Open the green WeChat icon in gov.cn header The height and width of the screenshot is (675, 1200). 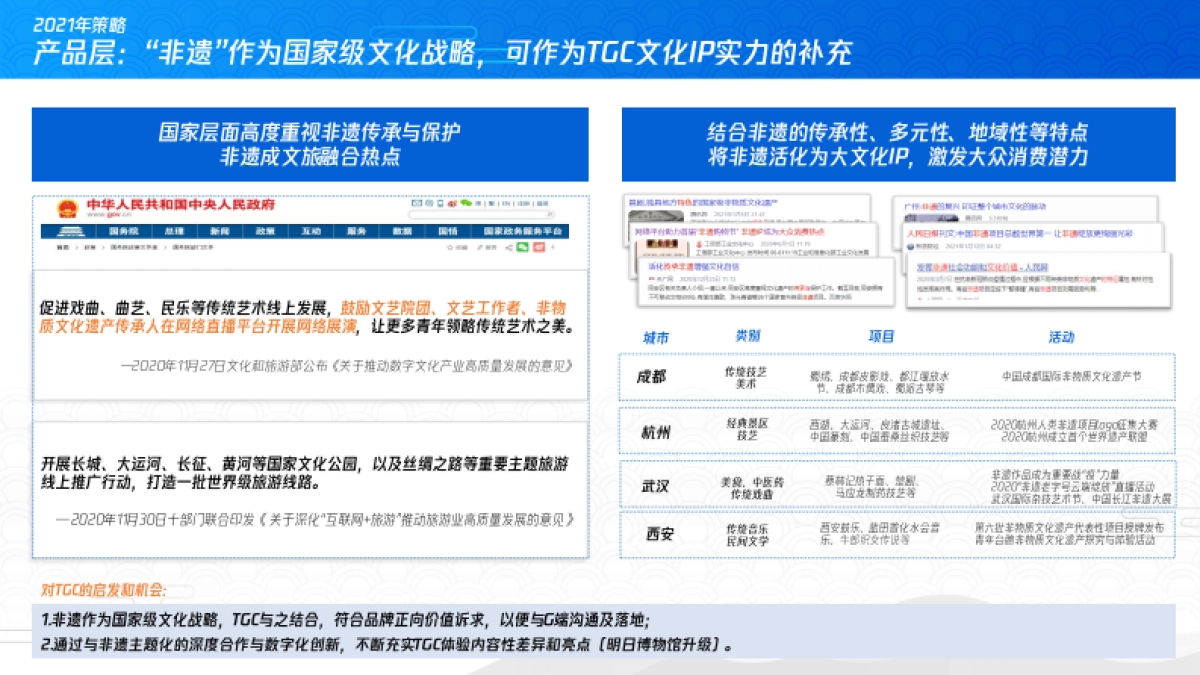(466, 203)
